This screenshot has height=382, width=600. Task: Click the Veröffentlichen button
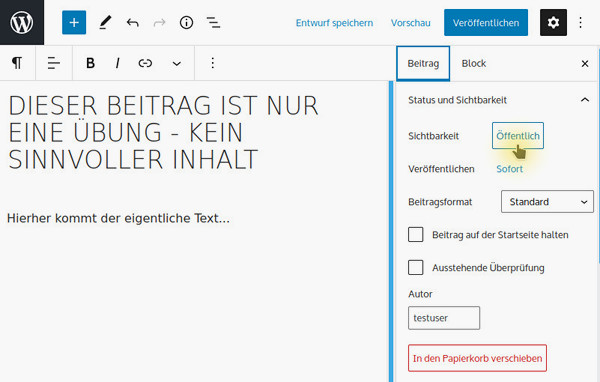(x=486, y=23)
